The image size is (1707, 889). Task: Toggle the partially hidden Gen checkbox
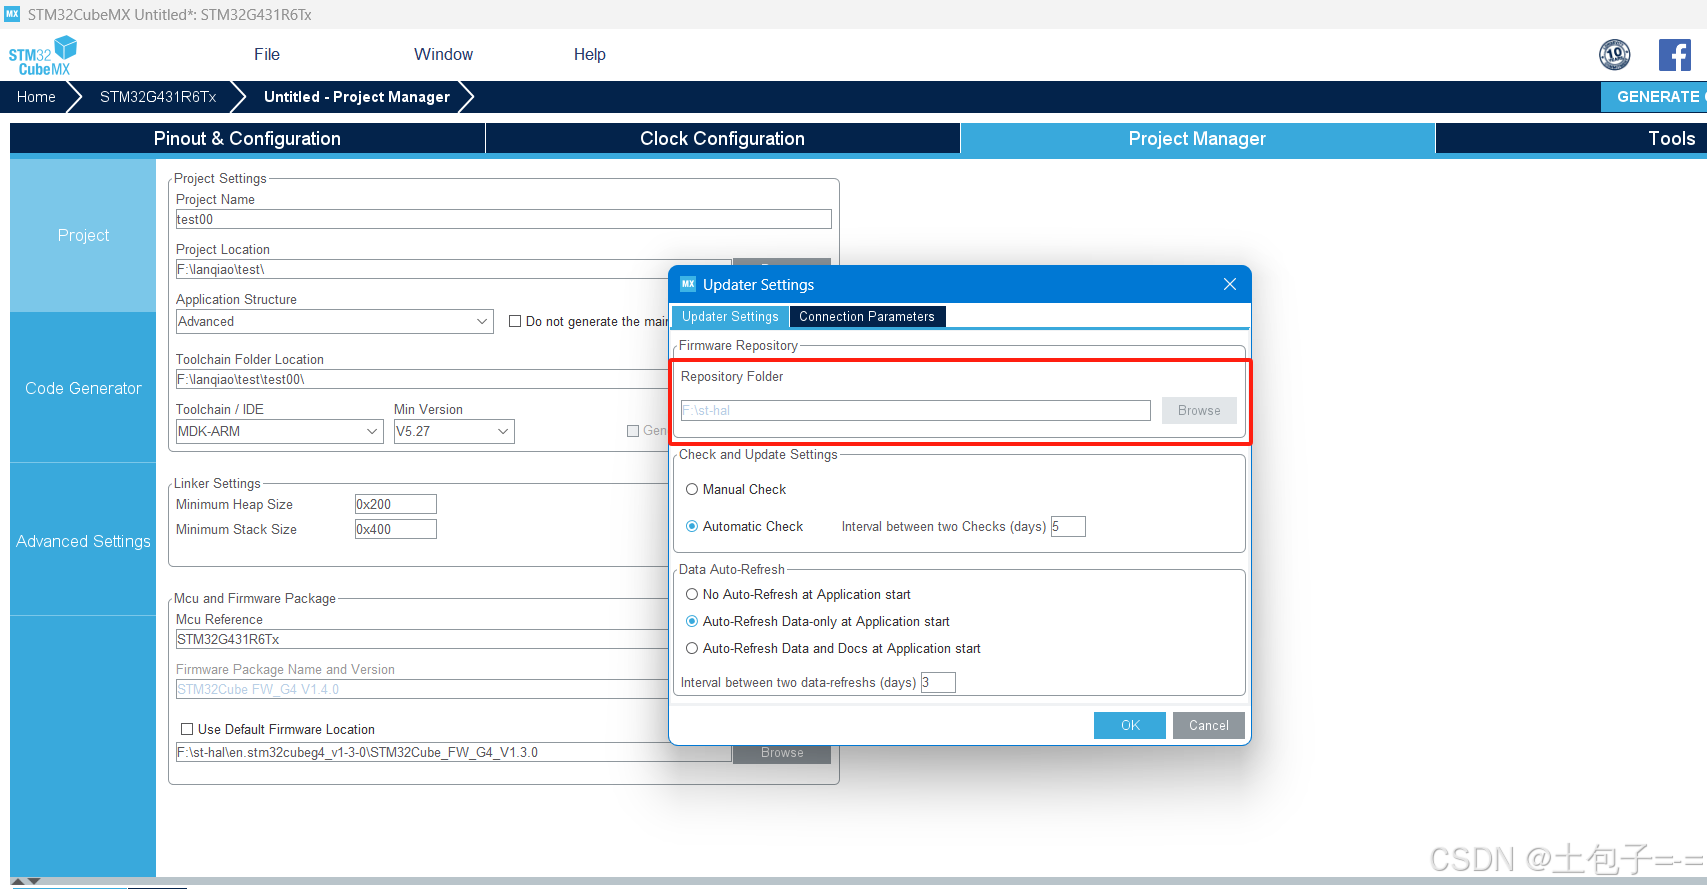(x=633, y=431)
